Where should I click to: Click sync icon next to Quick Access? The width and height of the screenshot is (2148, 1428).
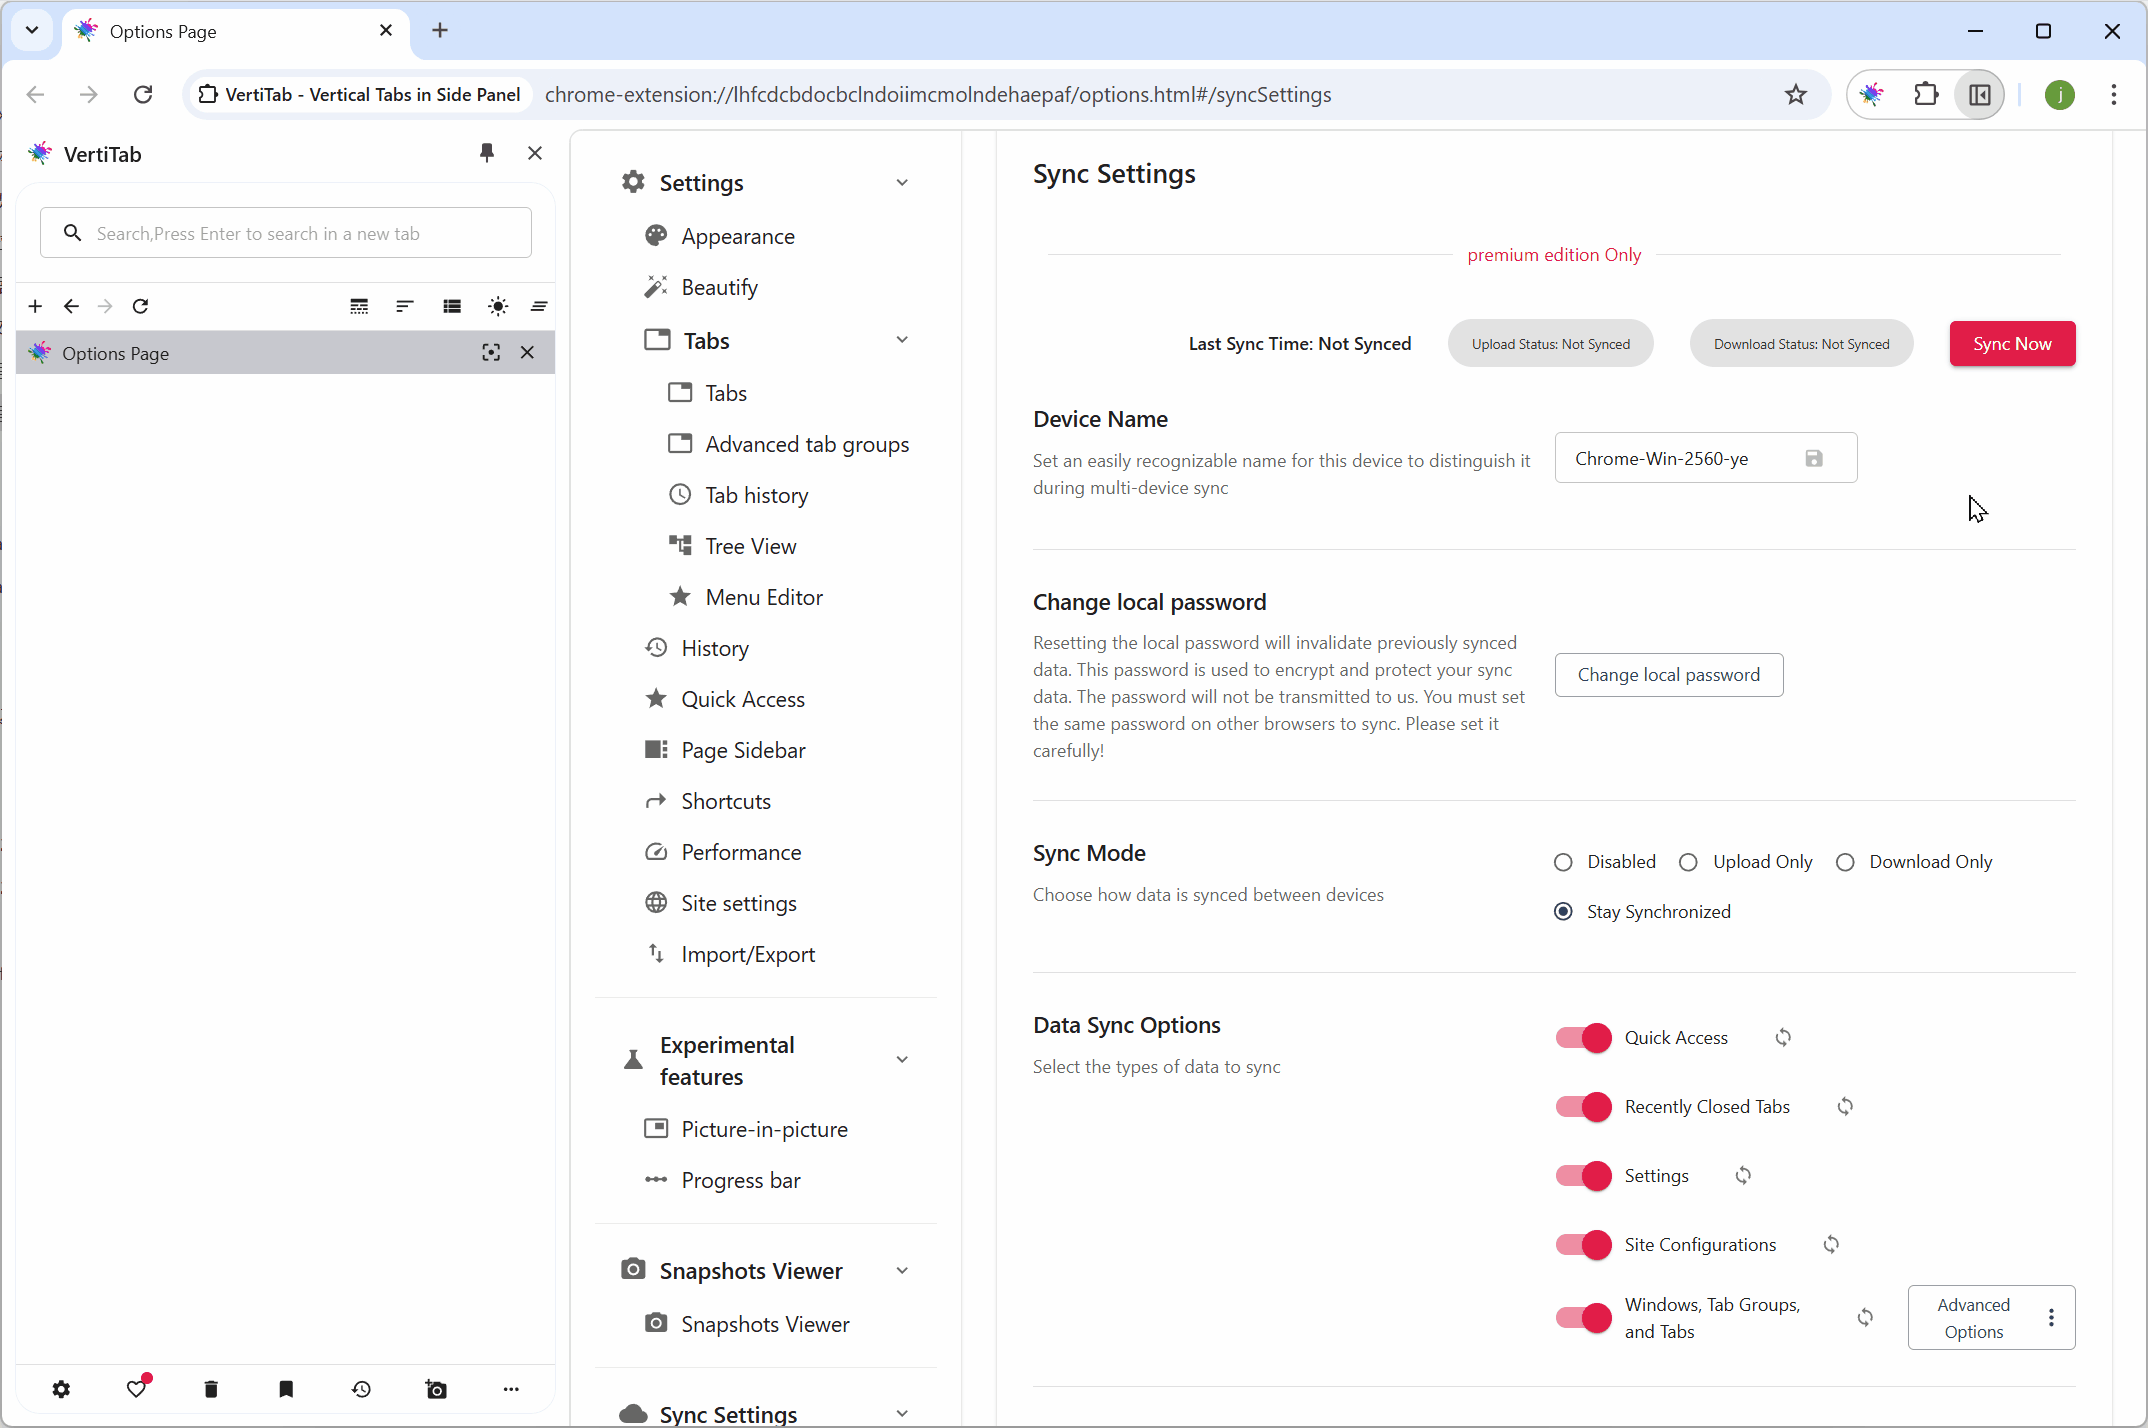[x=1783, y=1038]
